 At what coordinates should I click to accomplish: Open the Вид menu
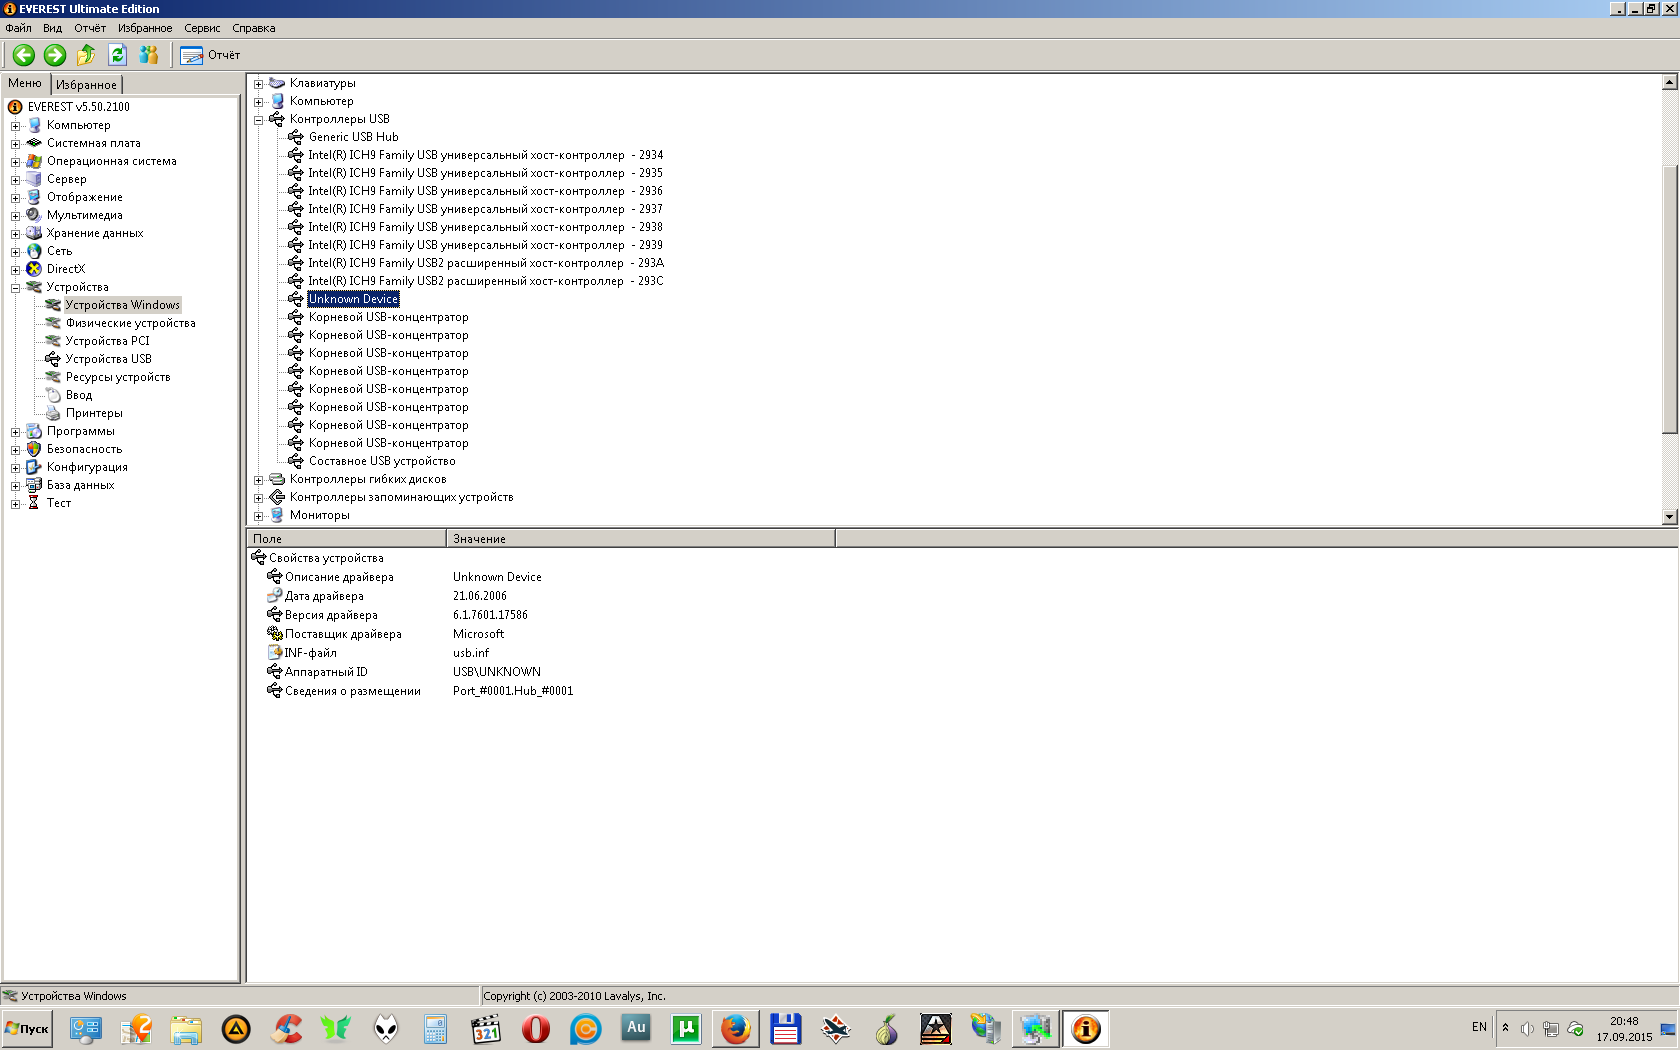[x=53, y=28]
